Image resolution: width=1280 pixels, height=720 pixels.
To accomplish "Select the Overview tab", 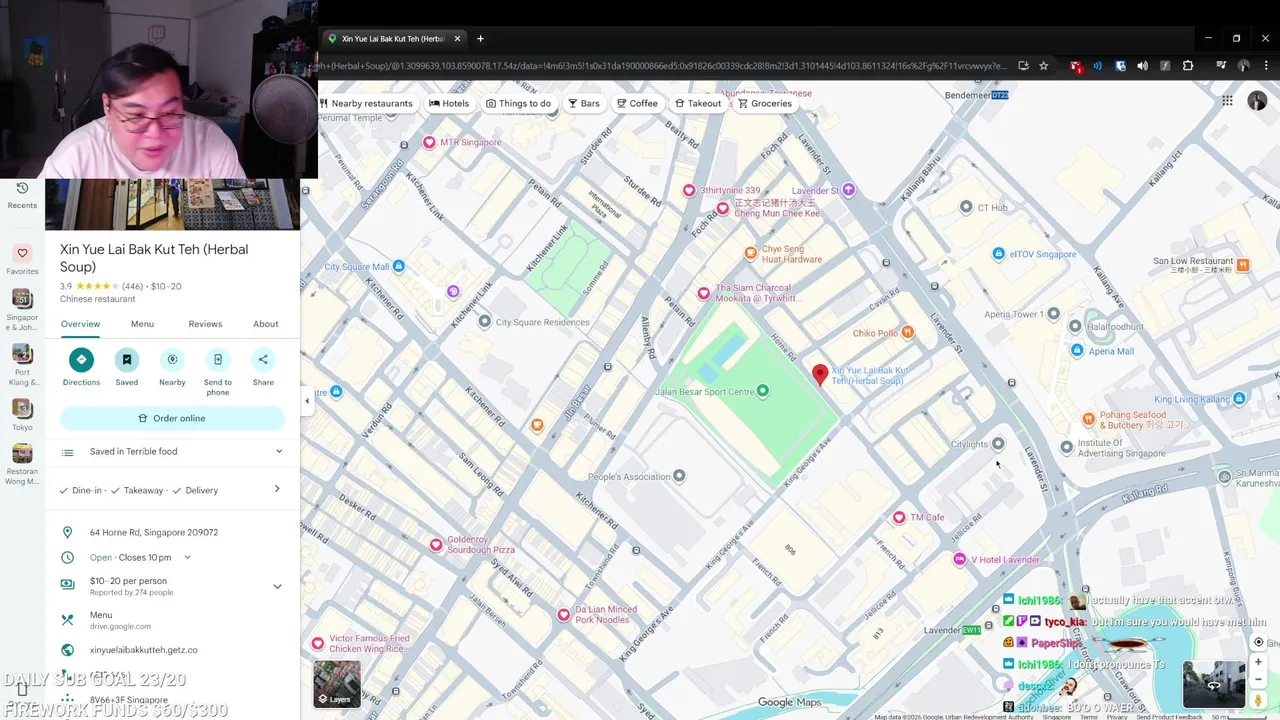I will (80, 324).
